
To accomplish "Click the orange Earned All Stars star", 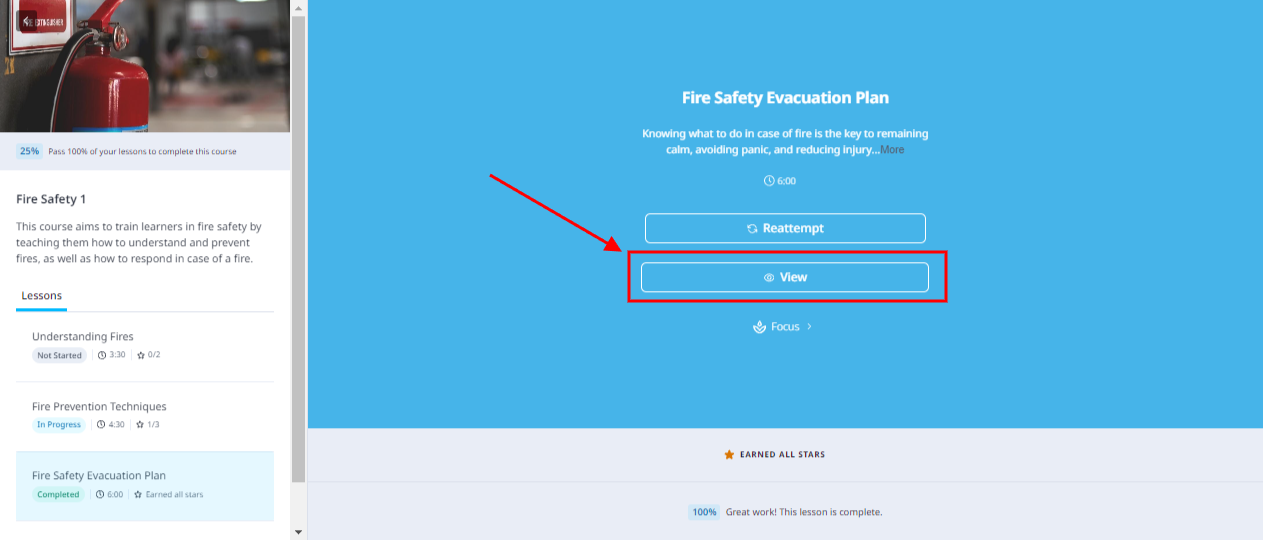I will tap(729, 454).
